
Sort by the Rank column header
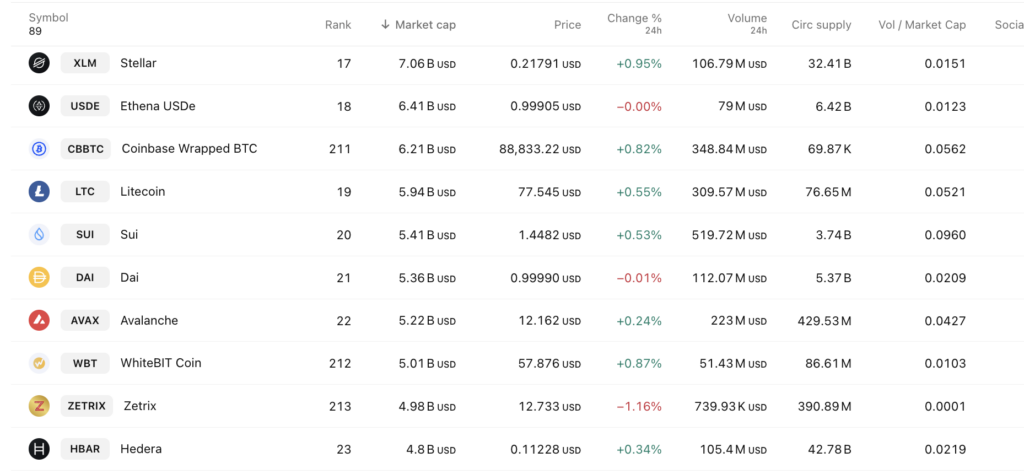coord(338,25)
